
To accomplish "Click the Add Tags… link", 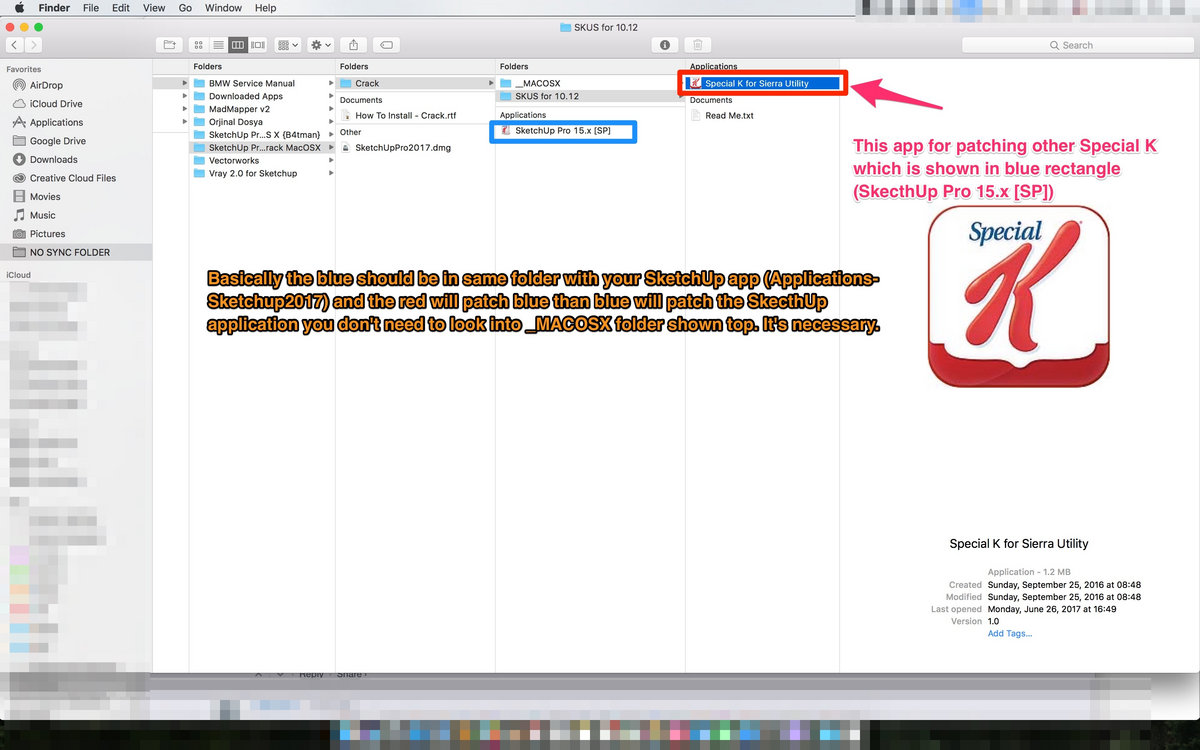I will tap(1010, 633).
